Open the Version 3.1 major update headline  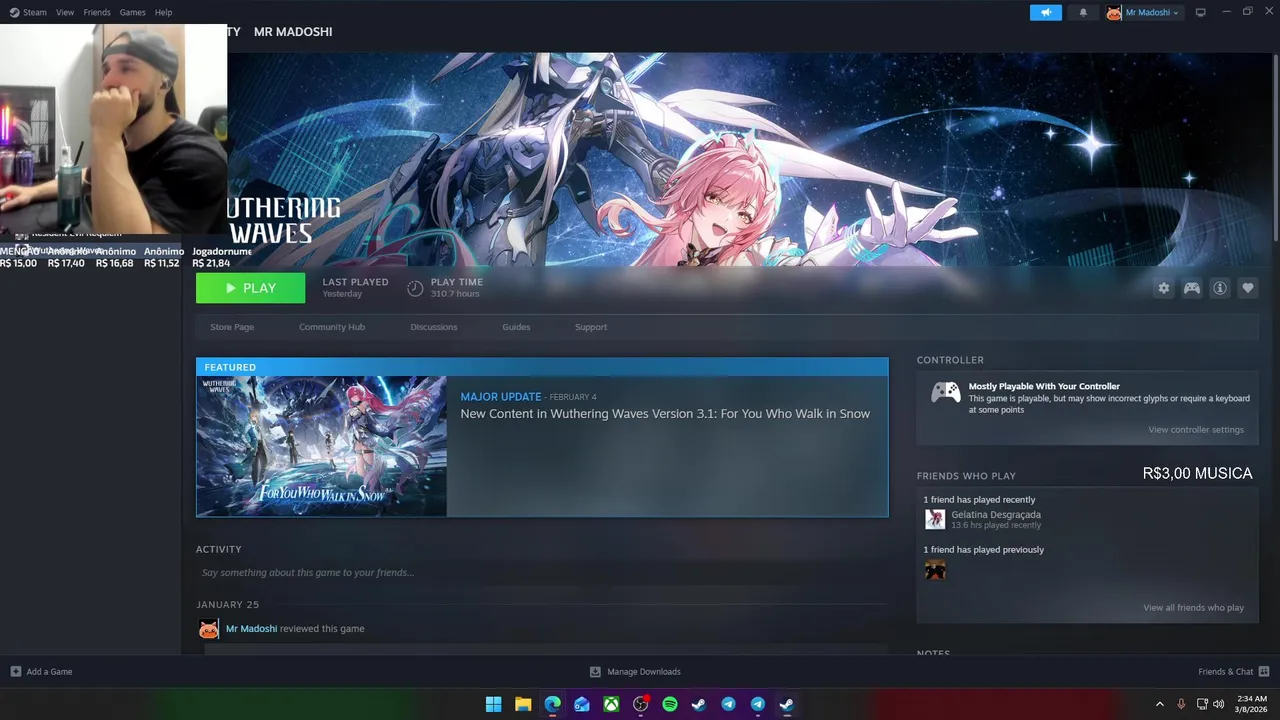tap(665, 414)
